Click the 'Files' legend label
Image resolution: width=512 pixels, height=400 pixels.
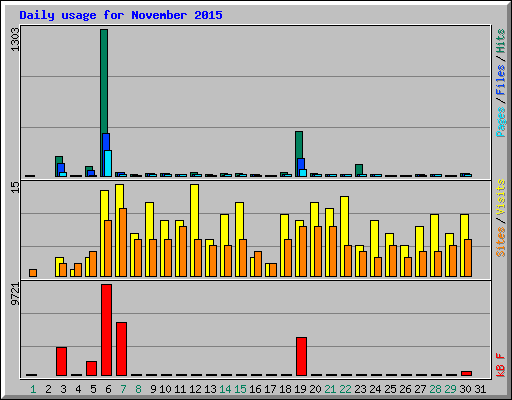(501, 80)
